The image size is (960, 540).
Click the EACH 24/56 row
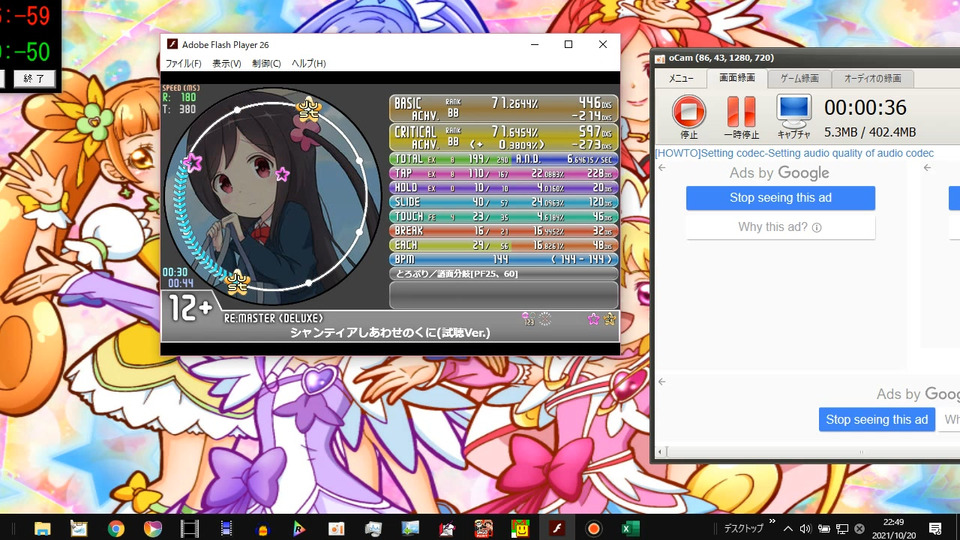point(503,245)
